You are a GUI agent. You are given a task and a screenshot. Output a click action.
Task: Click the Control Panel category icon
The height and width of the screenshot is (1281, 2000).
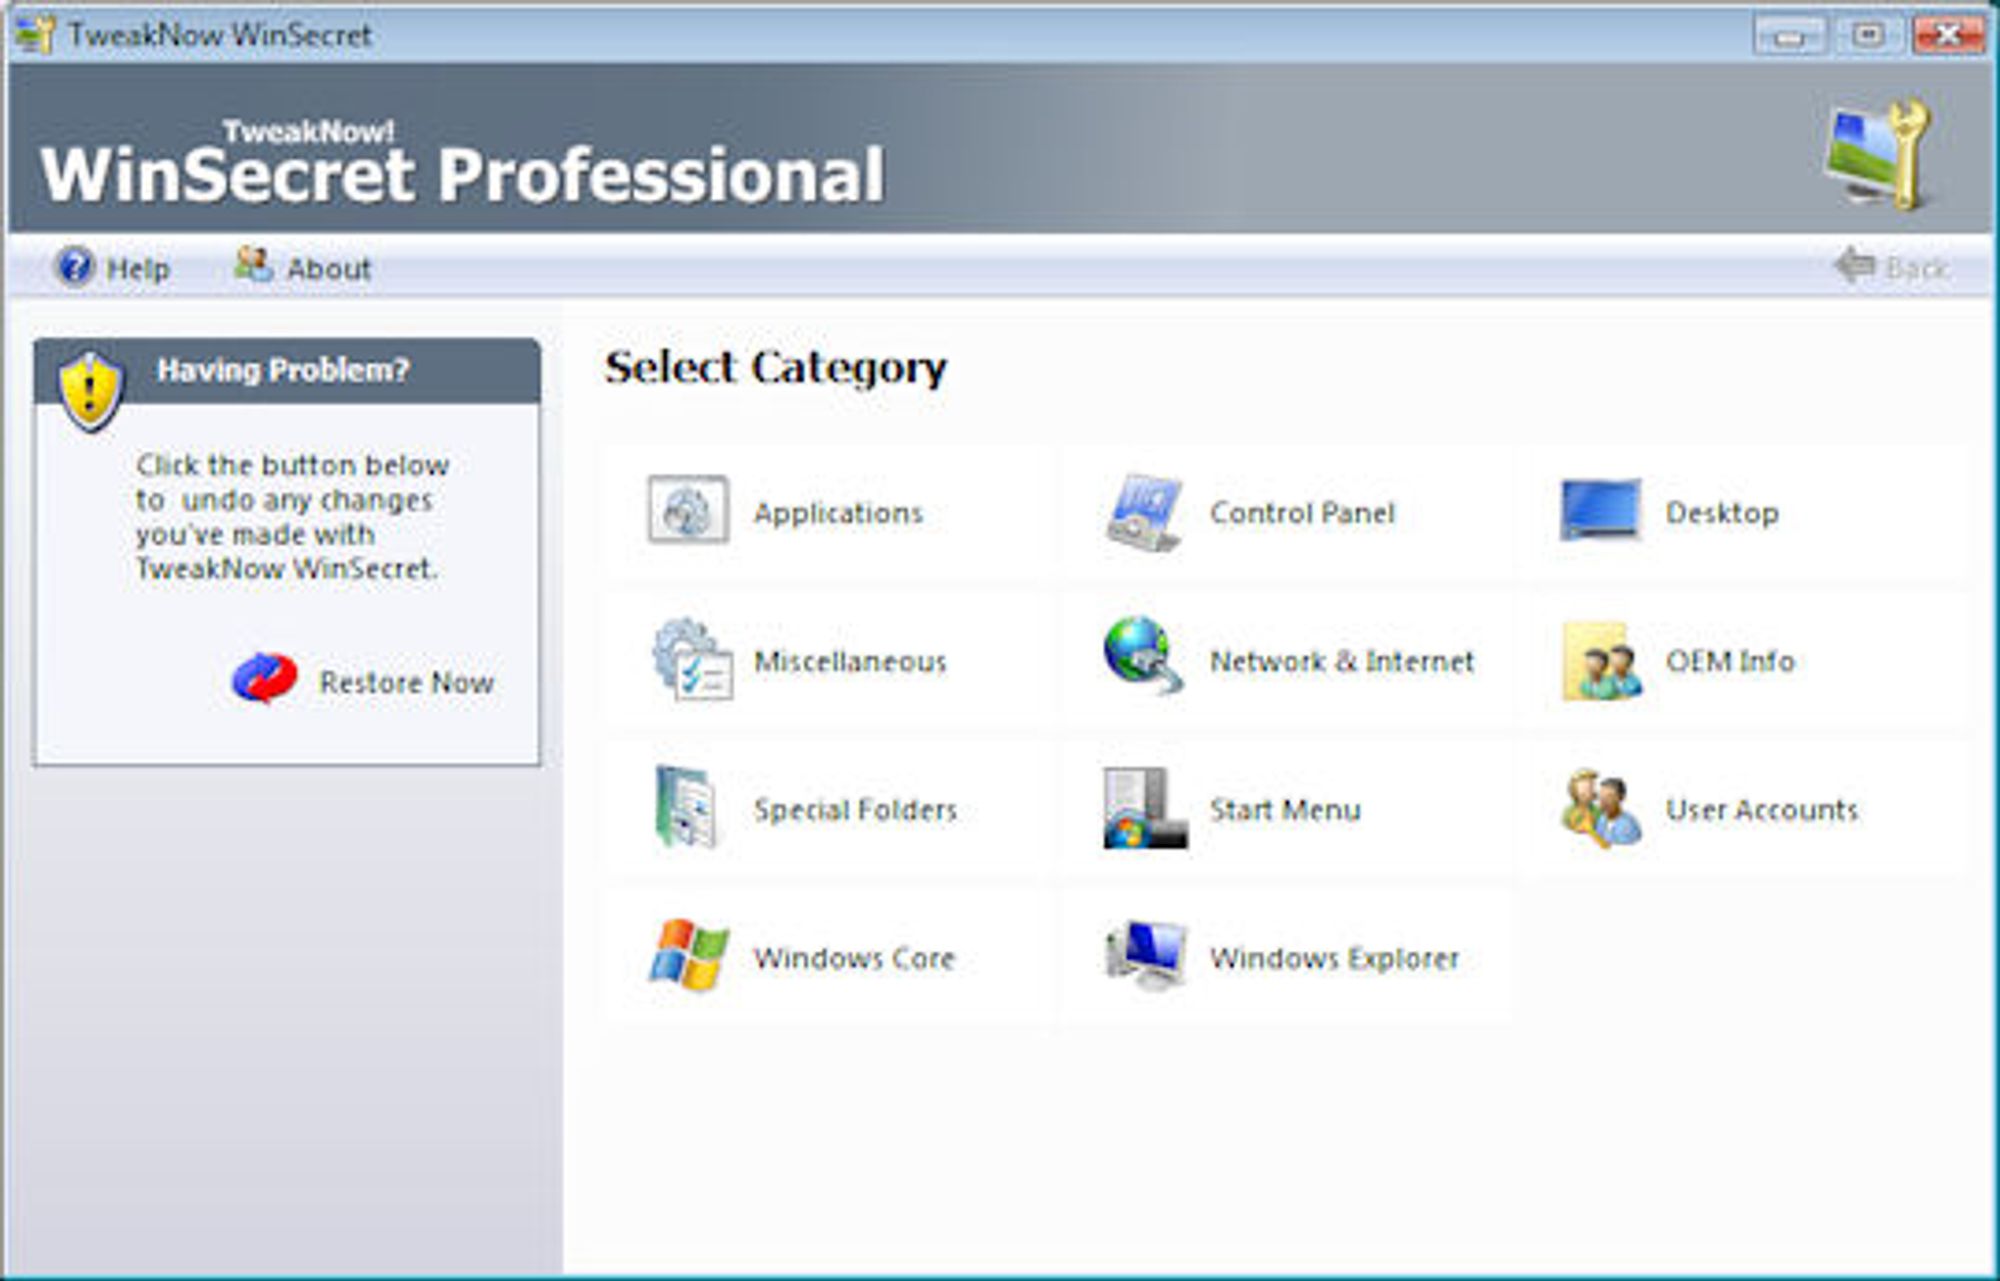1144,512
